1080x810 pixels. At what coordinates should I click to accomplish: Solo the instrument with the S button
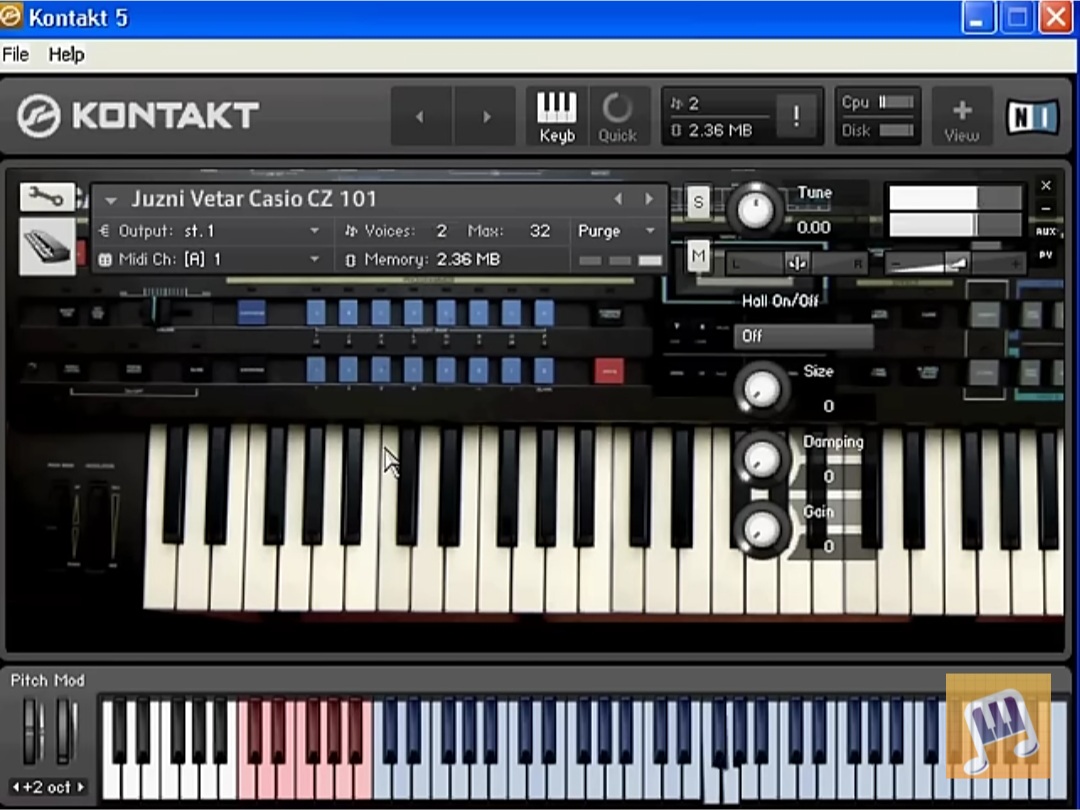(x=698, y=202)
